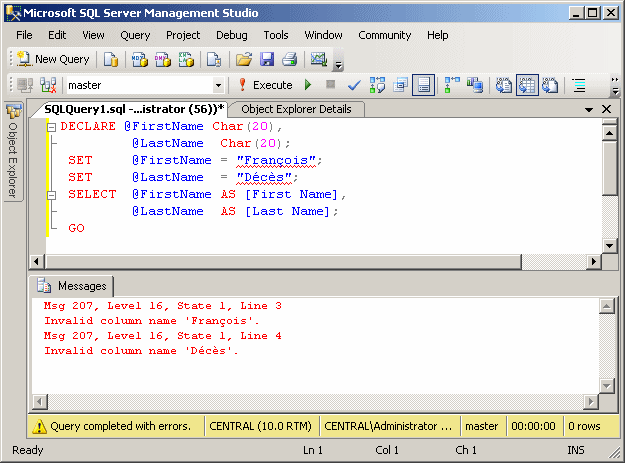Viewport: 625px width, 463px height.
Task: Switch output to Results to File
Action: tap(550, 85)
